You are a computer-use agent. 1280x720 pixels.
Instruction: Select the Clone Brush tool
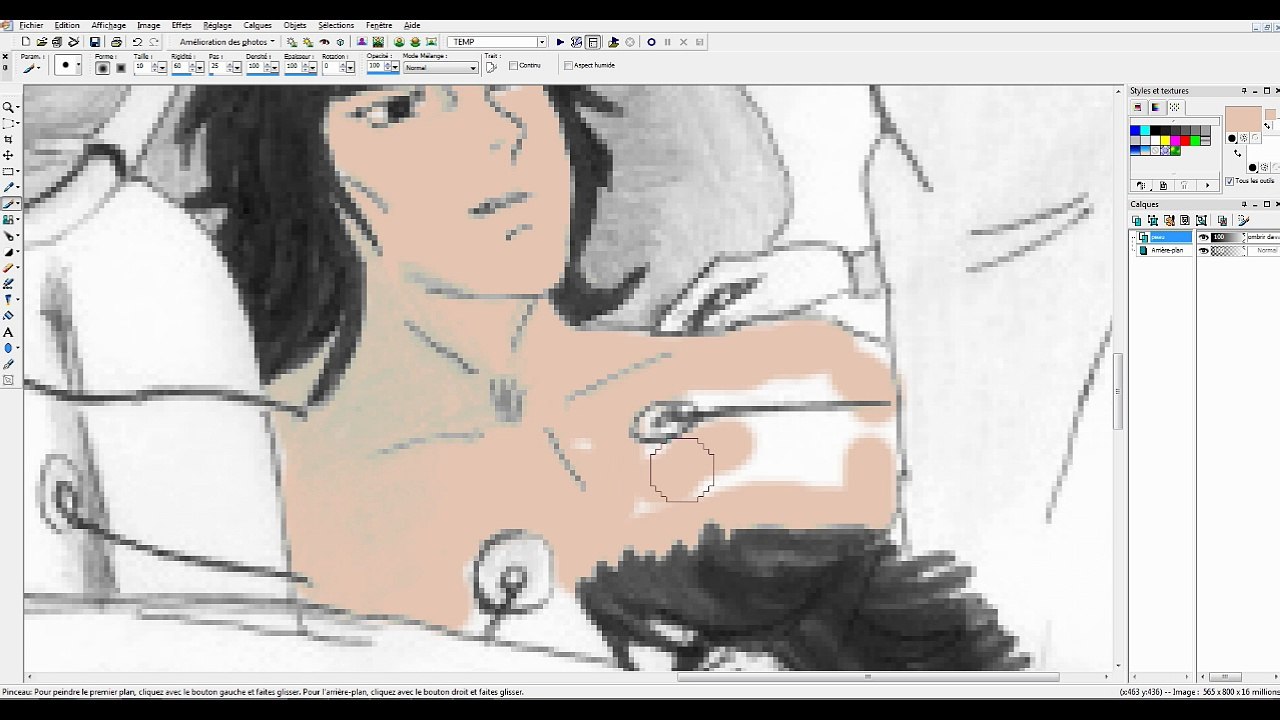[8, 219]
